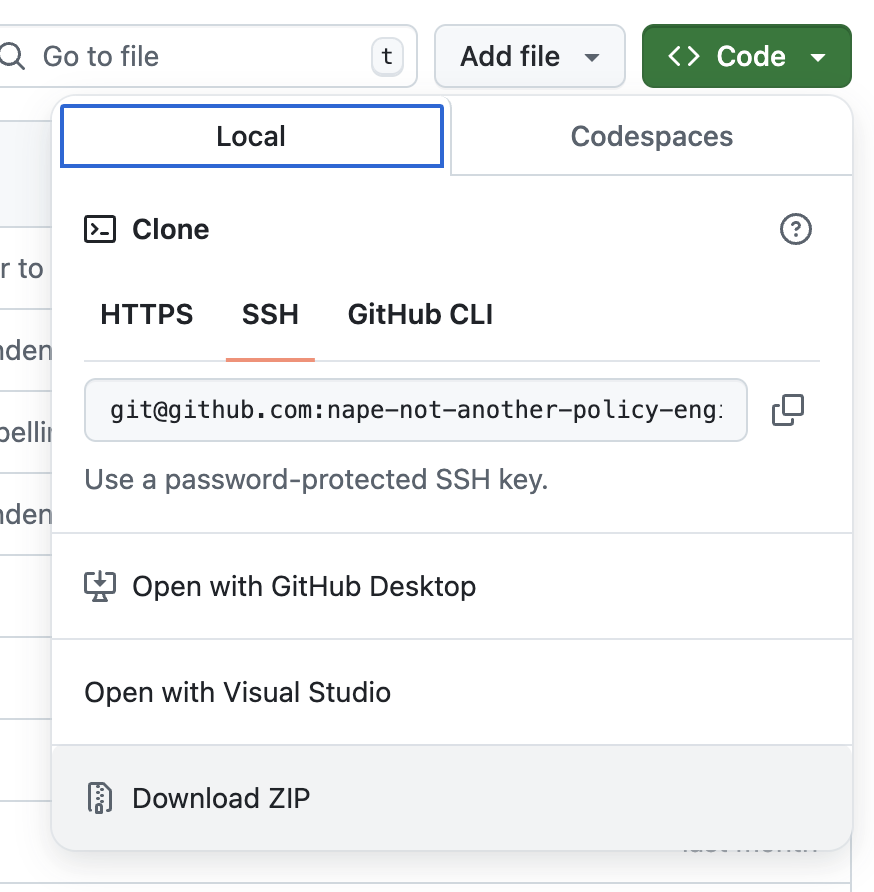
Task: Focus the Go to file search field
Action: click(x=208, y=56)
